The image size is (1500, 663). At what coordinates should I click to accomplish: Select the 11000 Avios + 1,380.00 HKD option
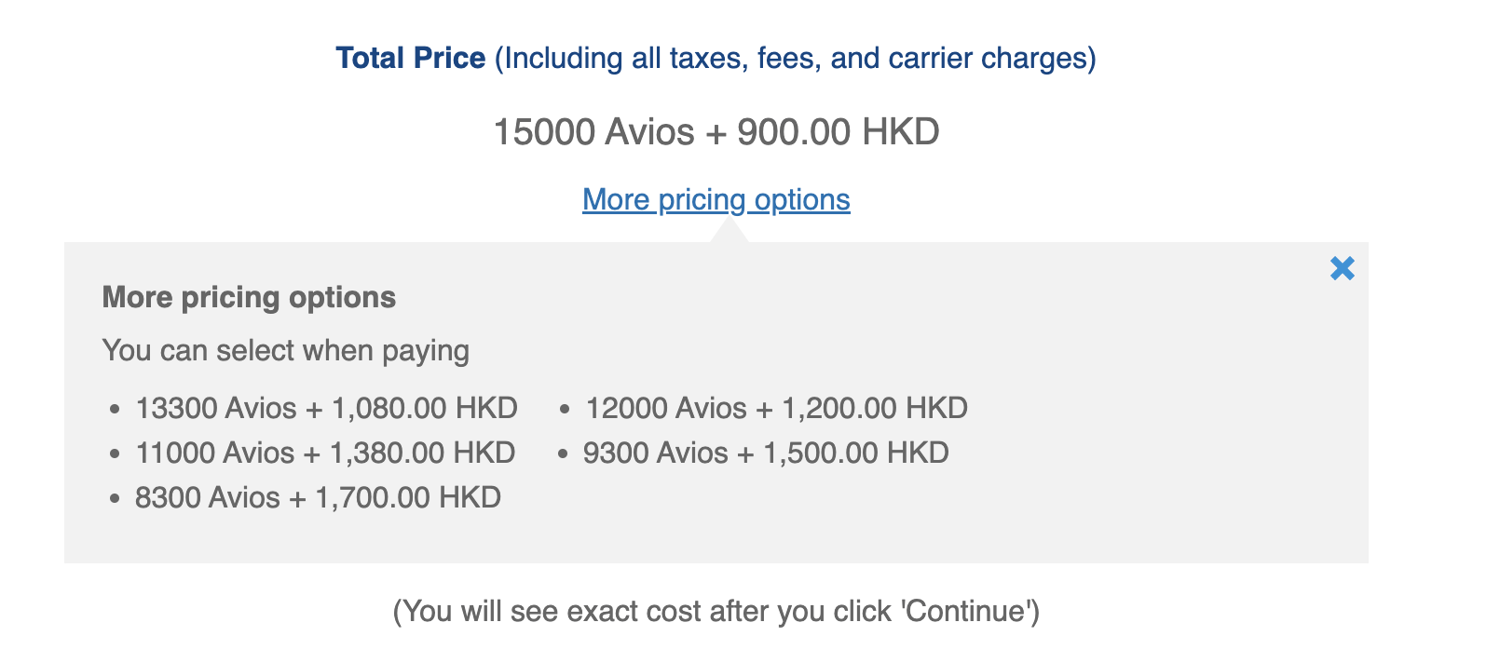point(325,453)
